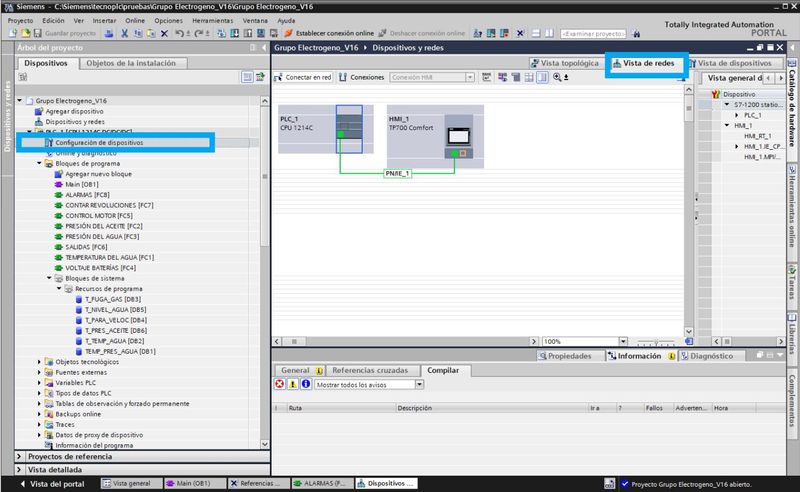The image size is (800, 492).
Task: Expand the Objetos tecnológicos folder
Action: click(x=39, y=362)
